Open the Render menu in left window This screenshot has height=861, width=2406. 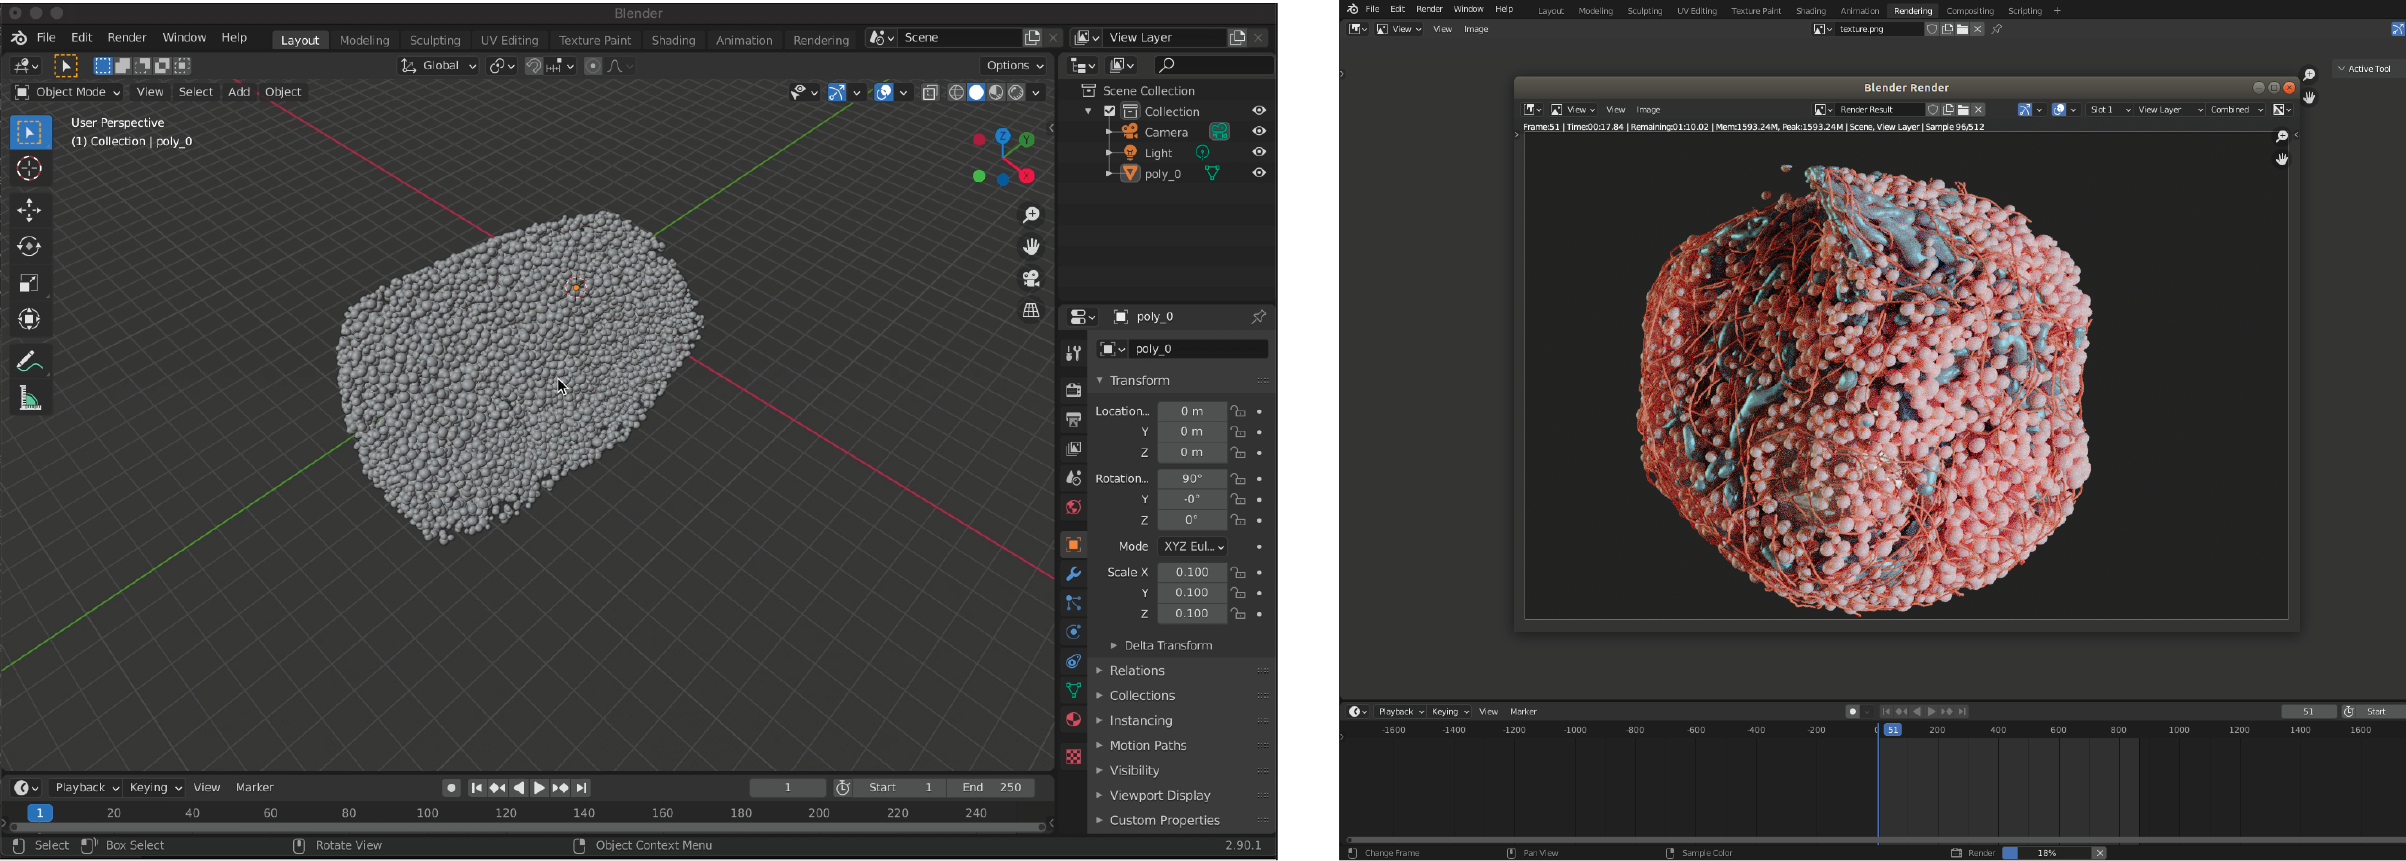point(127,38)
